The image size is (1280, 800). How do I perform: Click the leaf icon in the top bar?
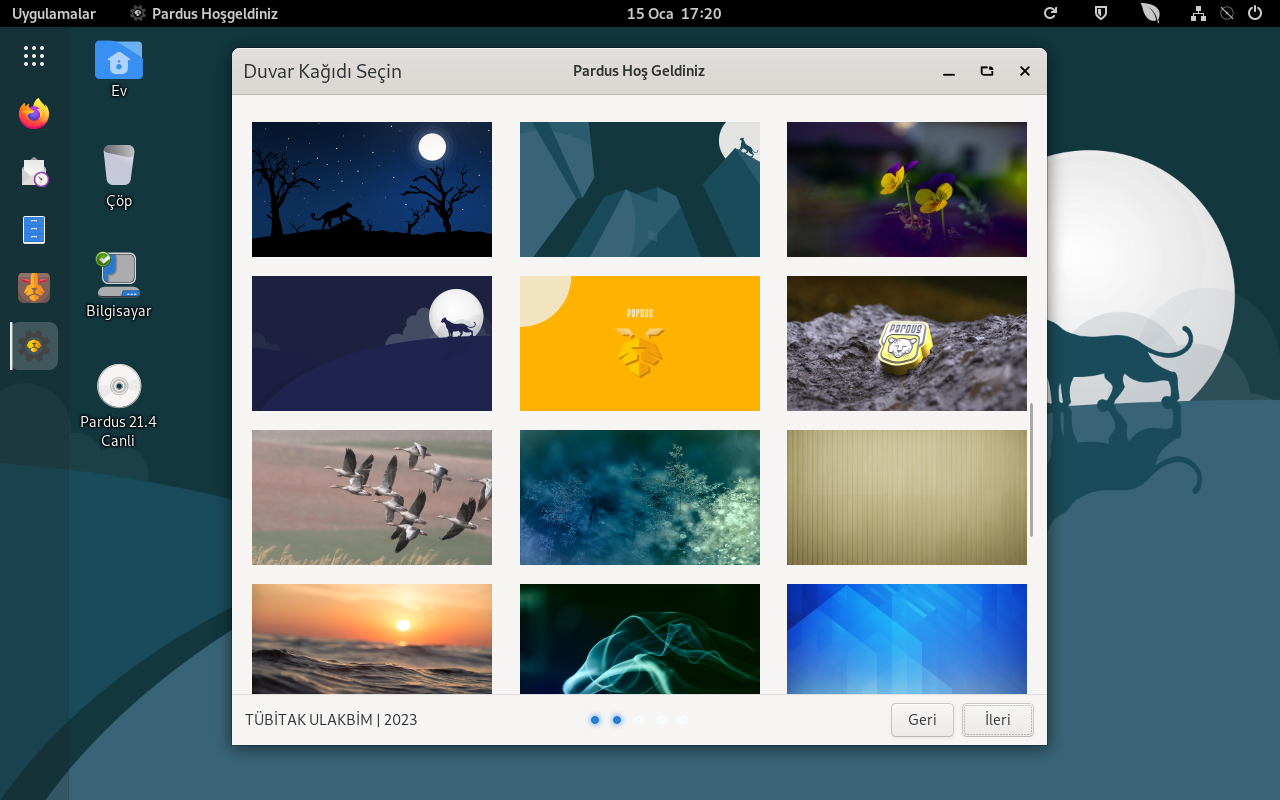click(x=1151, y=13)
